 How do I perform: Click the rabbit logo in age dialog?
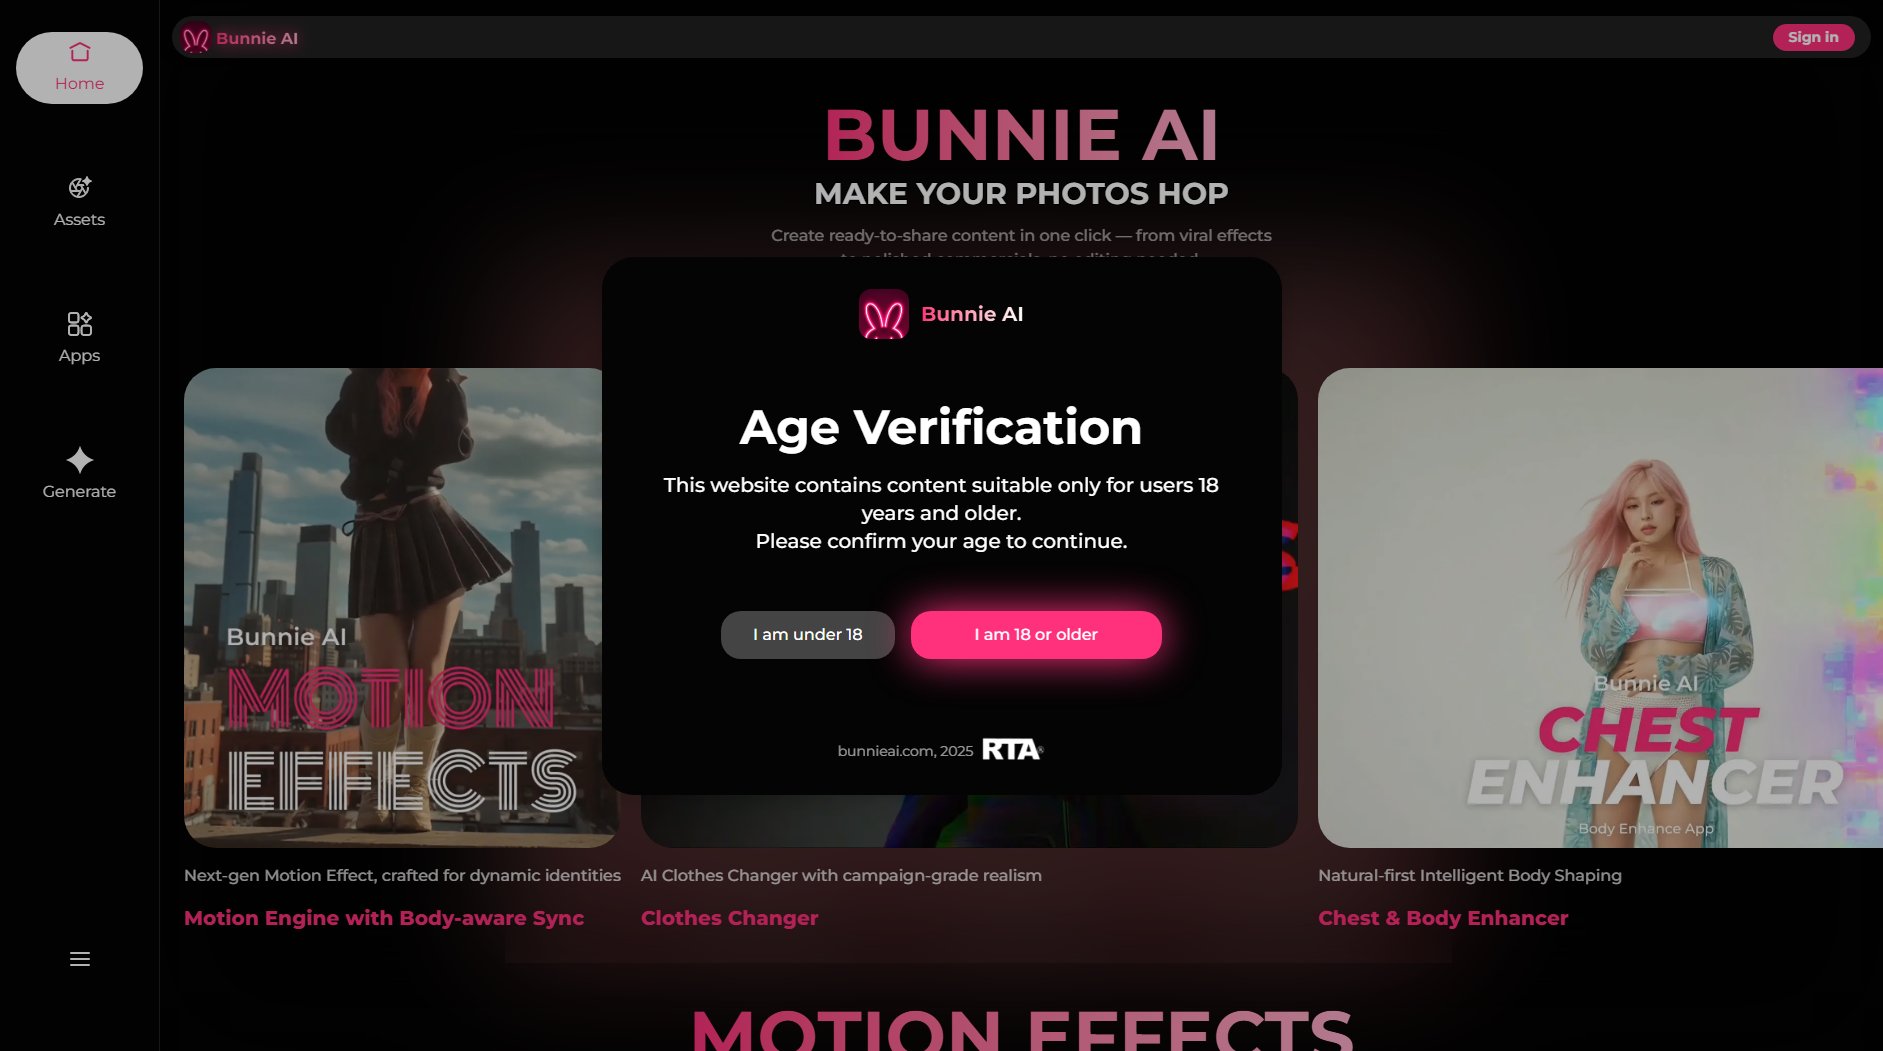(x=884, y=314)
